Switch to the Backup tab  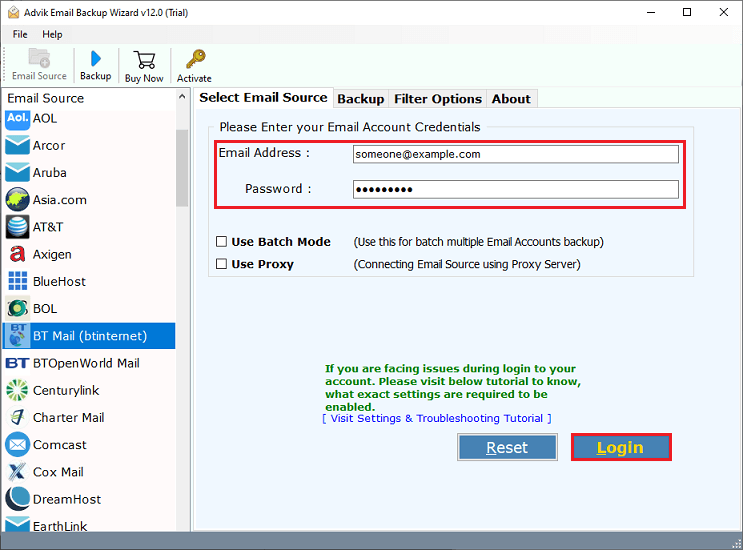coord(361,99)
